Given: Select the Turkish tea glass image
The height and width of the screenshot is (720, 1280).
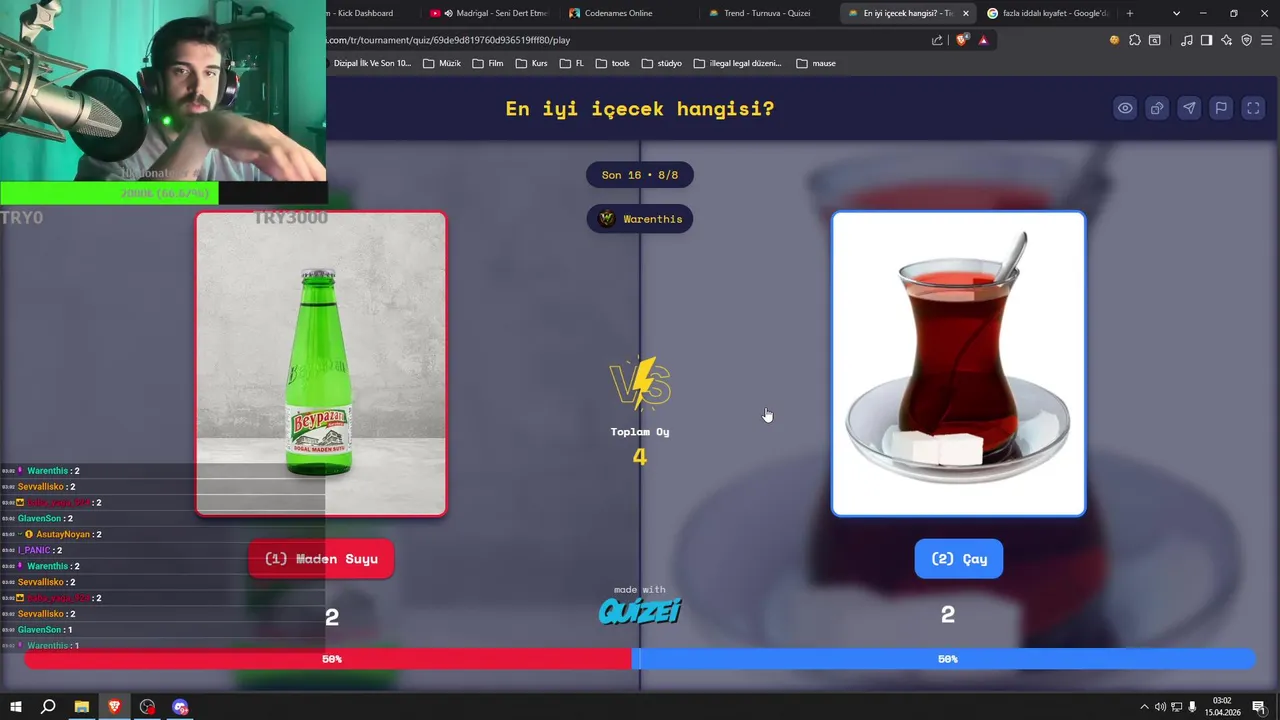Looking at the screenshot, I should click(958, 364).
